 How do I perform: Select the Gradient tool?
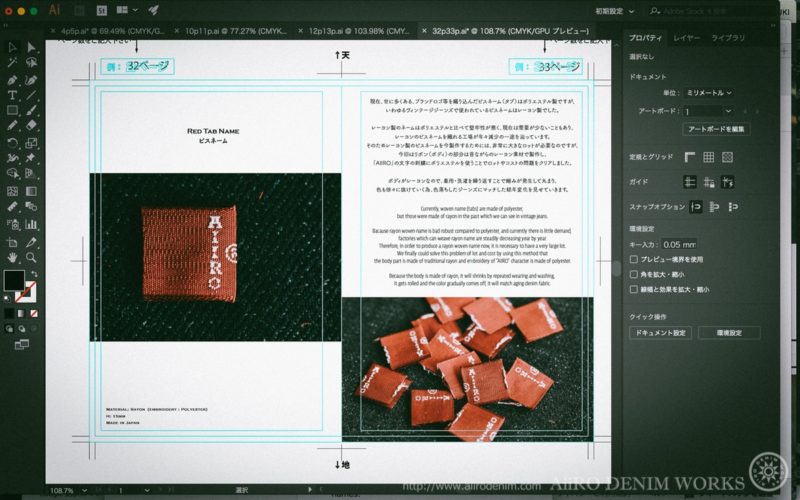point(31,191)
